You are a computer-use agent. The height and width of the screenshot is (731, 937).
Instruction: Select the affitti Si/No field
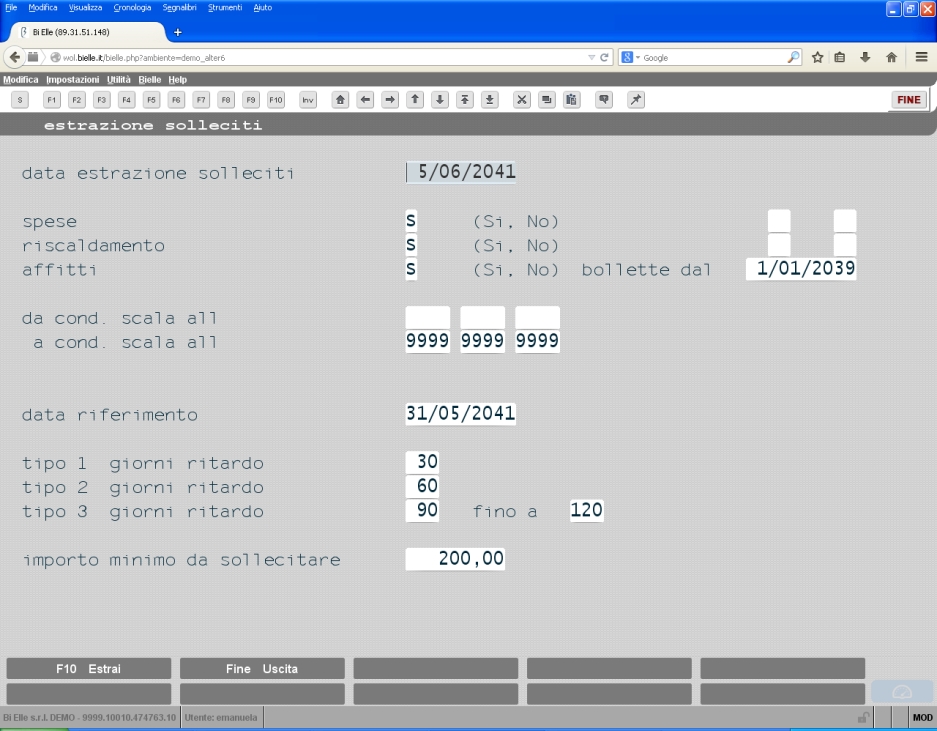pyautogui.click(x=411, y=270)
